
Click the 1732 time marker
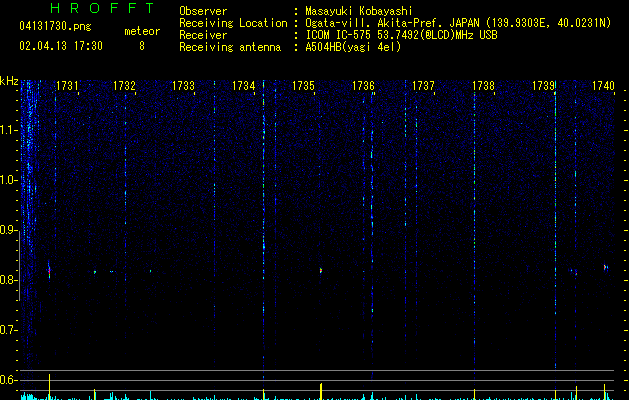pyautogui.click(x=124, y=86)
